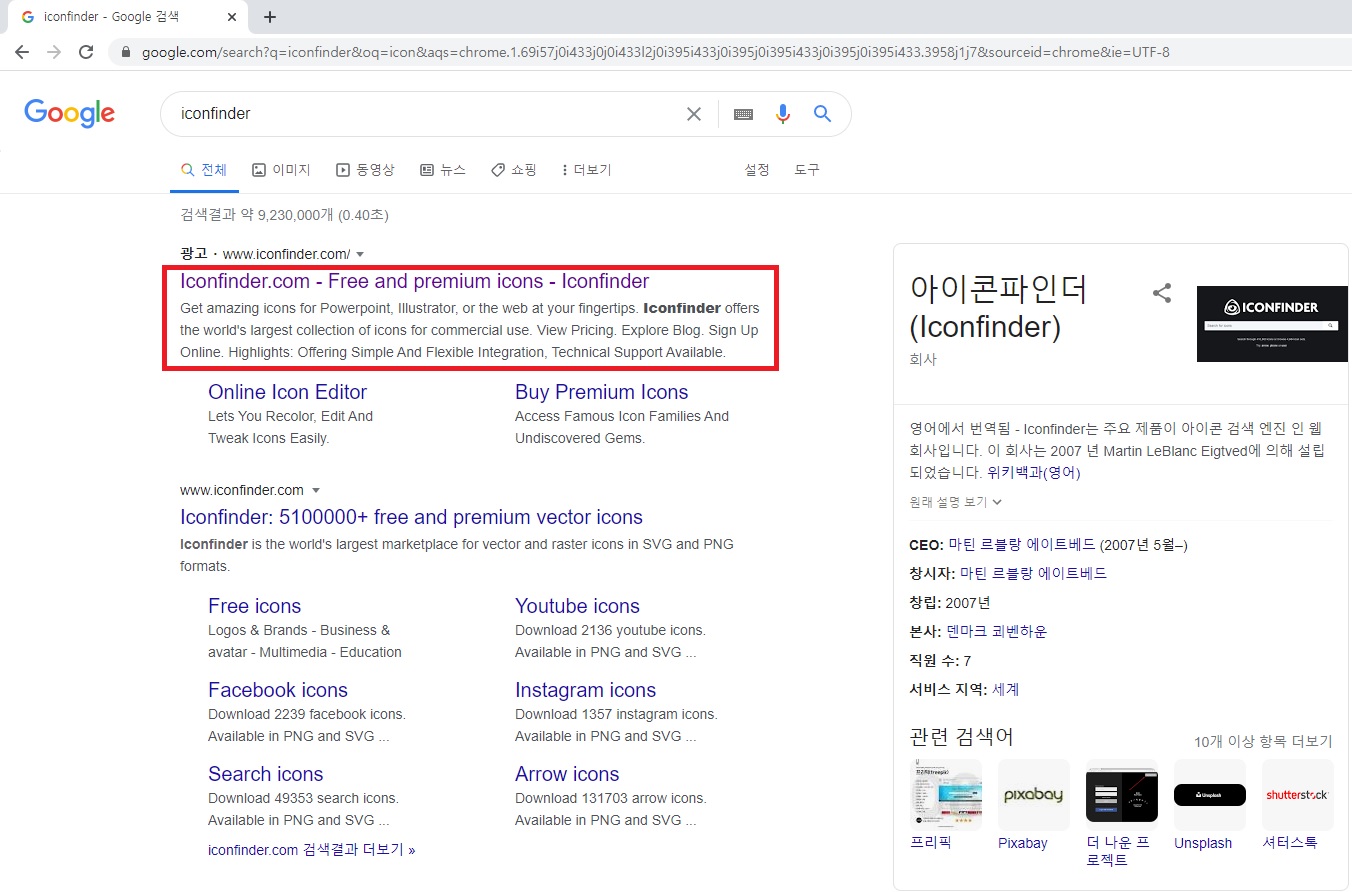Close the iconfinder Google search tab

[x=232, y=17]
